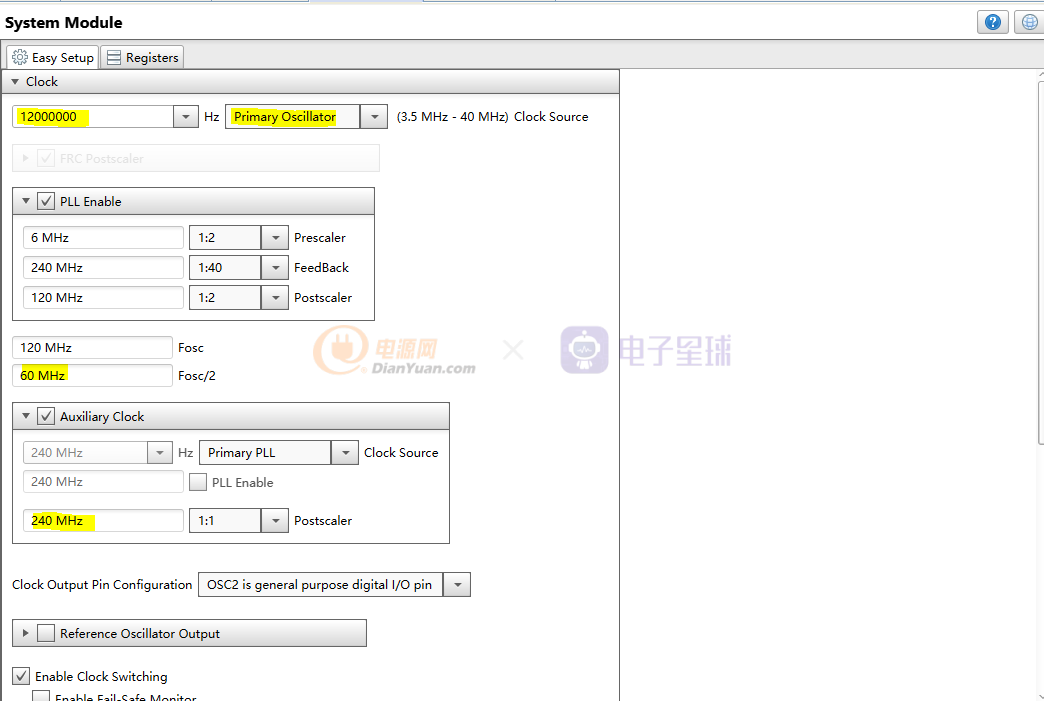Toggle Enable Clock Switching checkbox
Viewport: 1044px width, 701px height.
[21, 676]
